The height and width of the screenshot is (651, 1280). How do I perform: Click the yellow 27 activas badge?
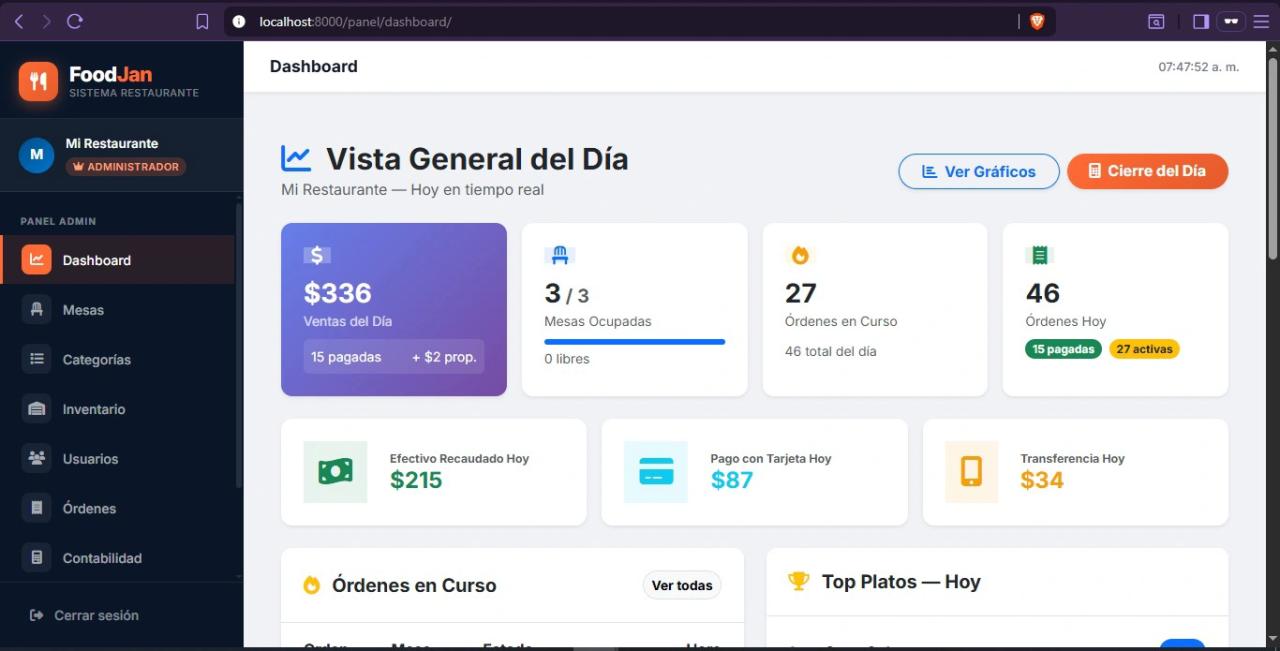tap(1145, 349)
